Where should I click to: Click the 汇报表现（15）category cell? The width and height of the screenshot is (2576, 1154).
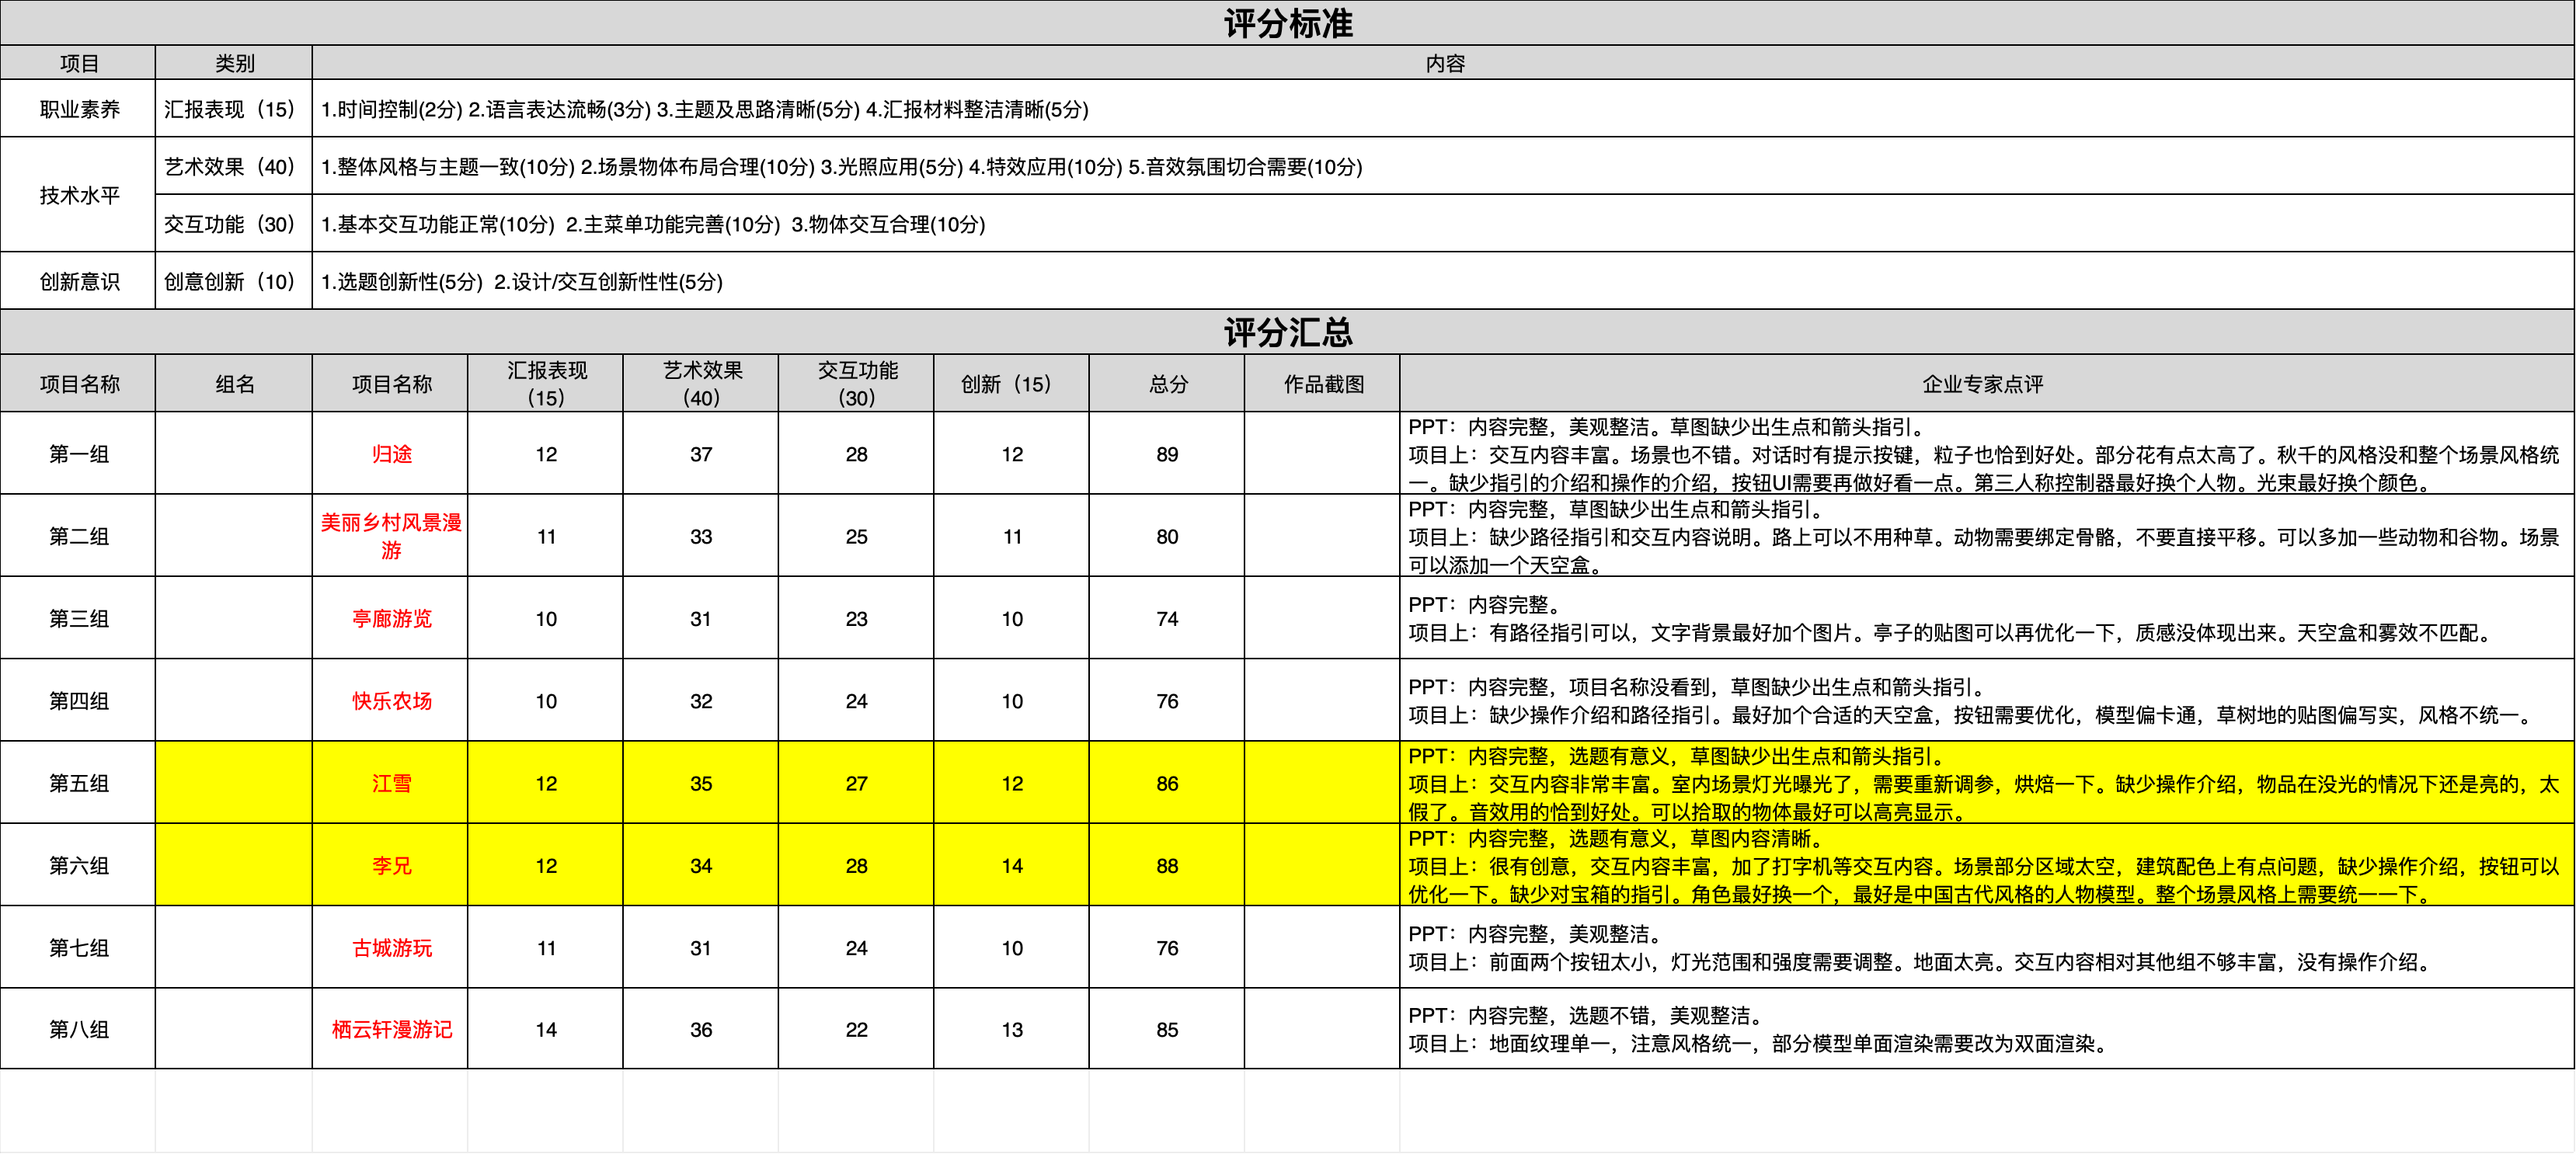click(x=234, y=109)
